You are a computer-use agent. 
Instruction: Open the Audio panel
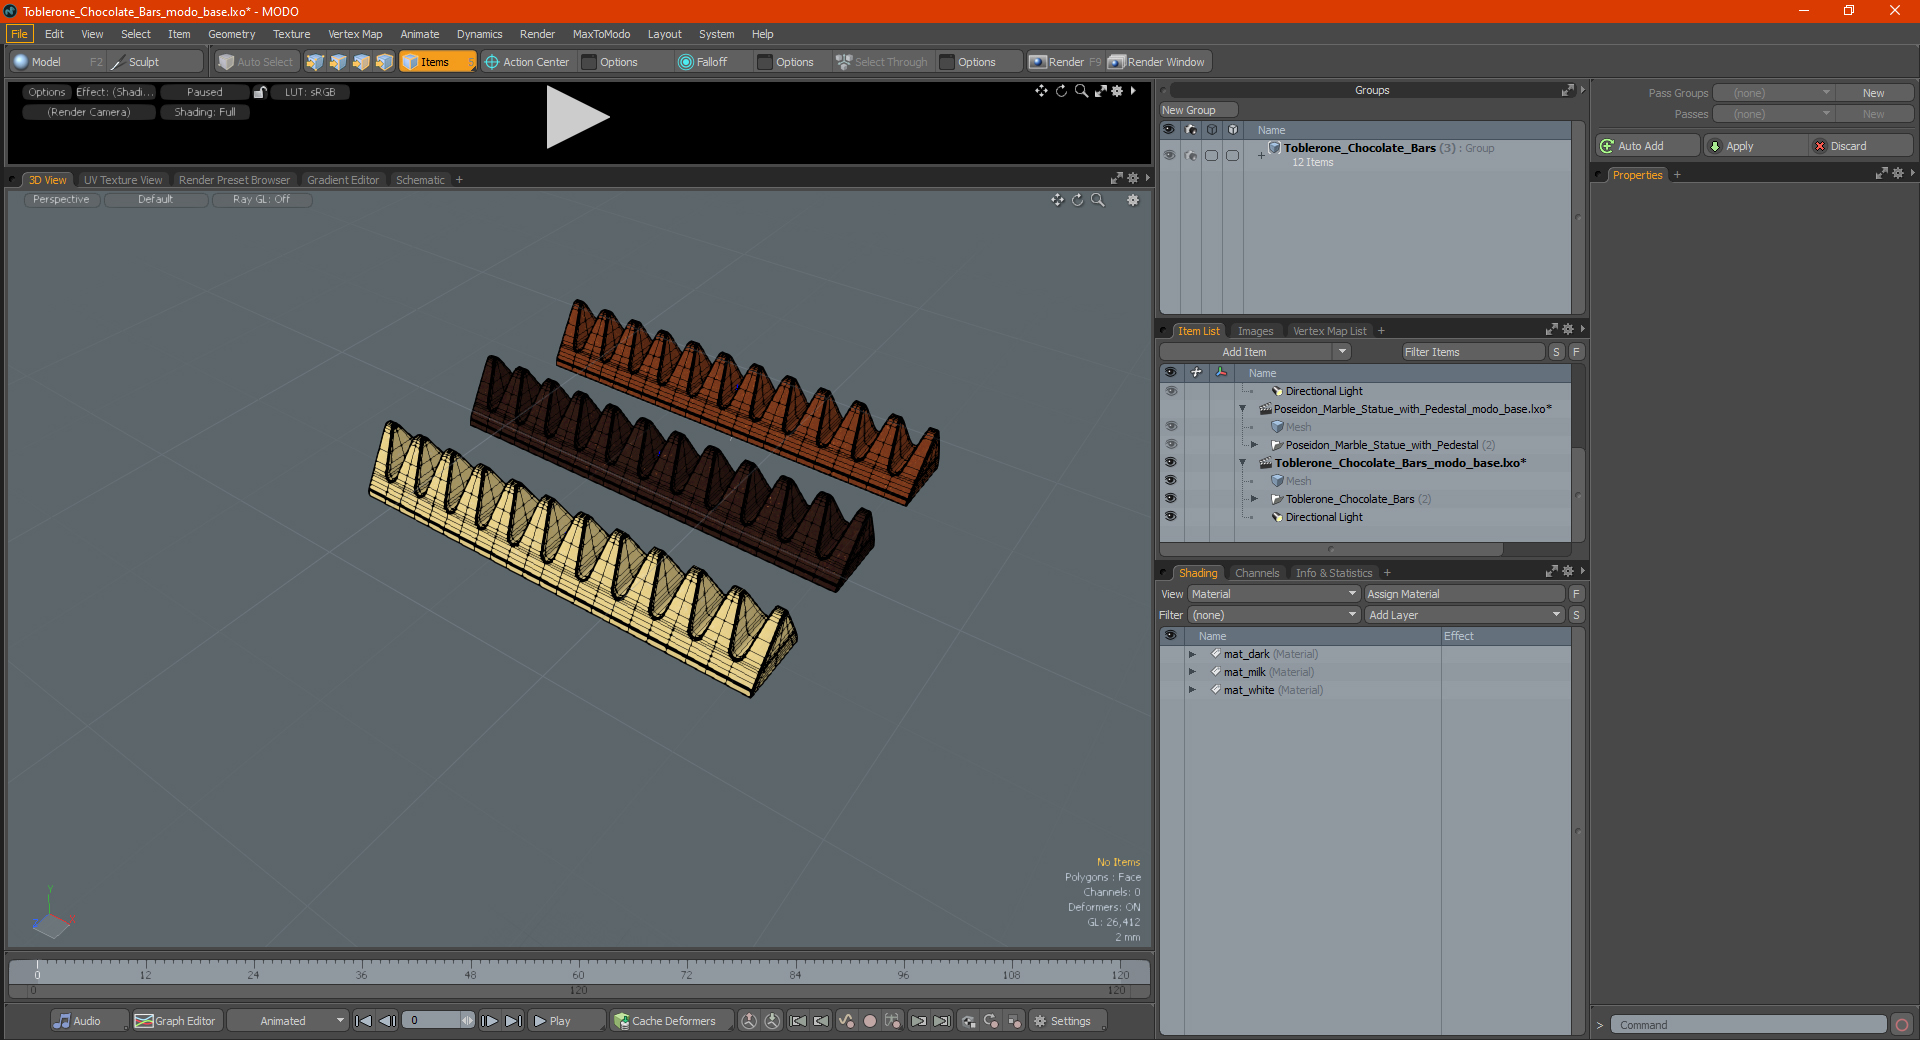coord(89,1021)
